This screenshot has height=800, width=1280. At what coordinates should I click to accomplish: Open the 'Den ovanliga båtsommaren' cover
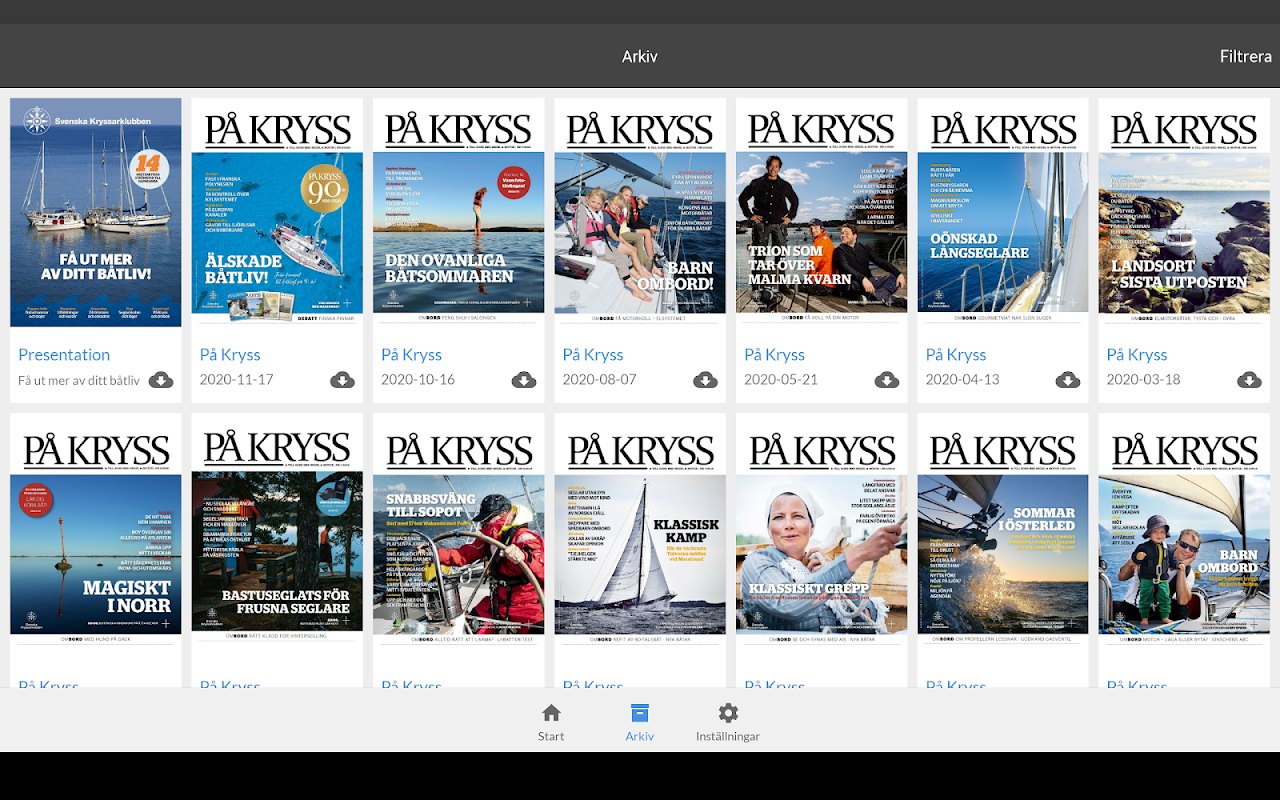coord(459,212)
